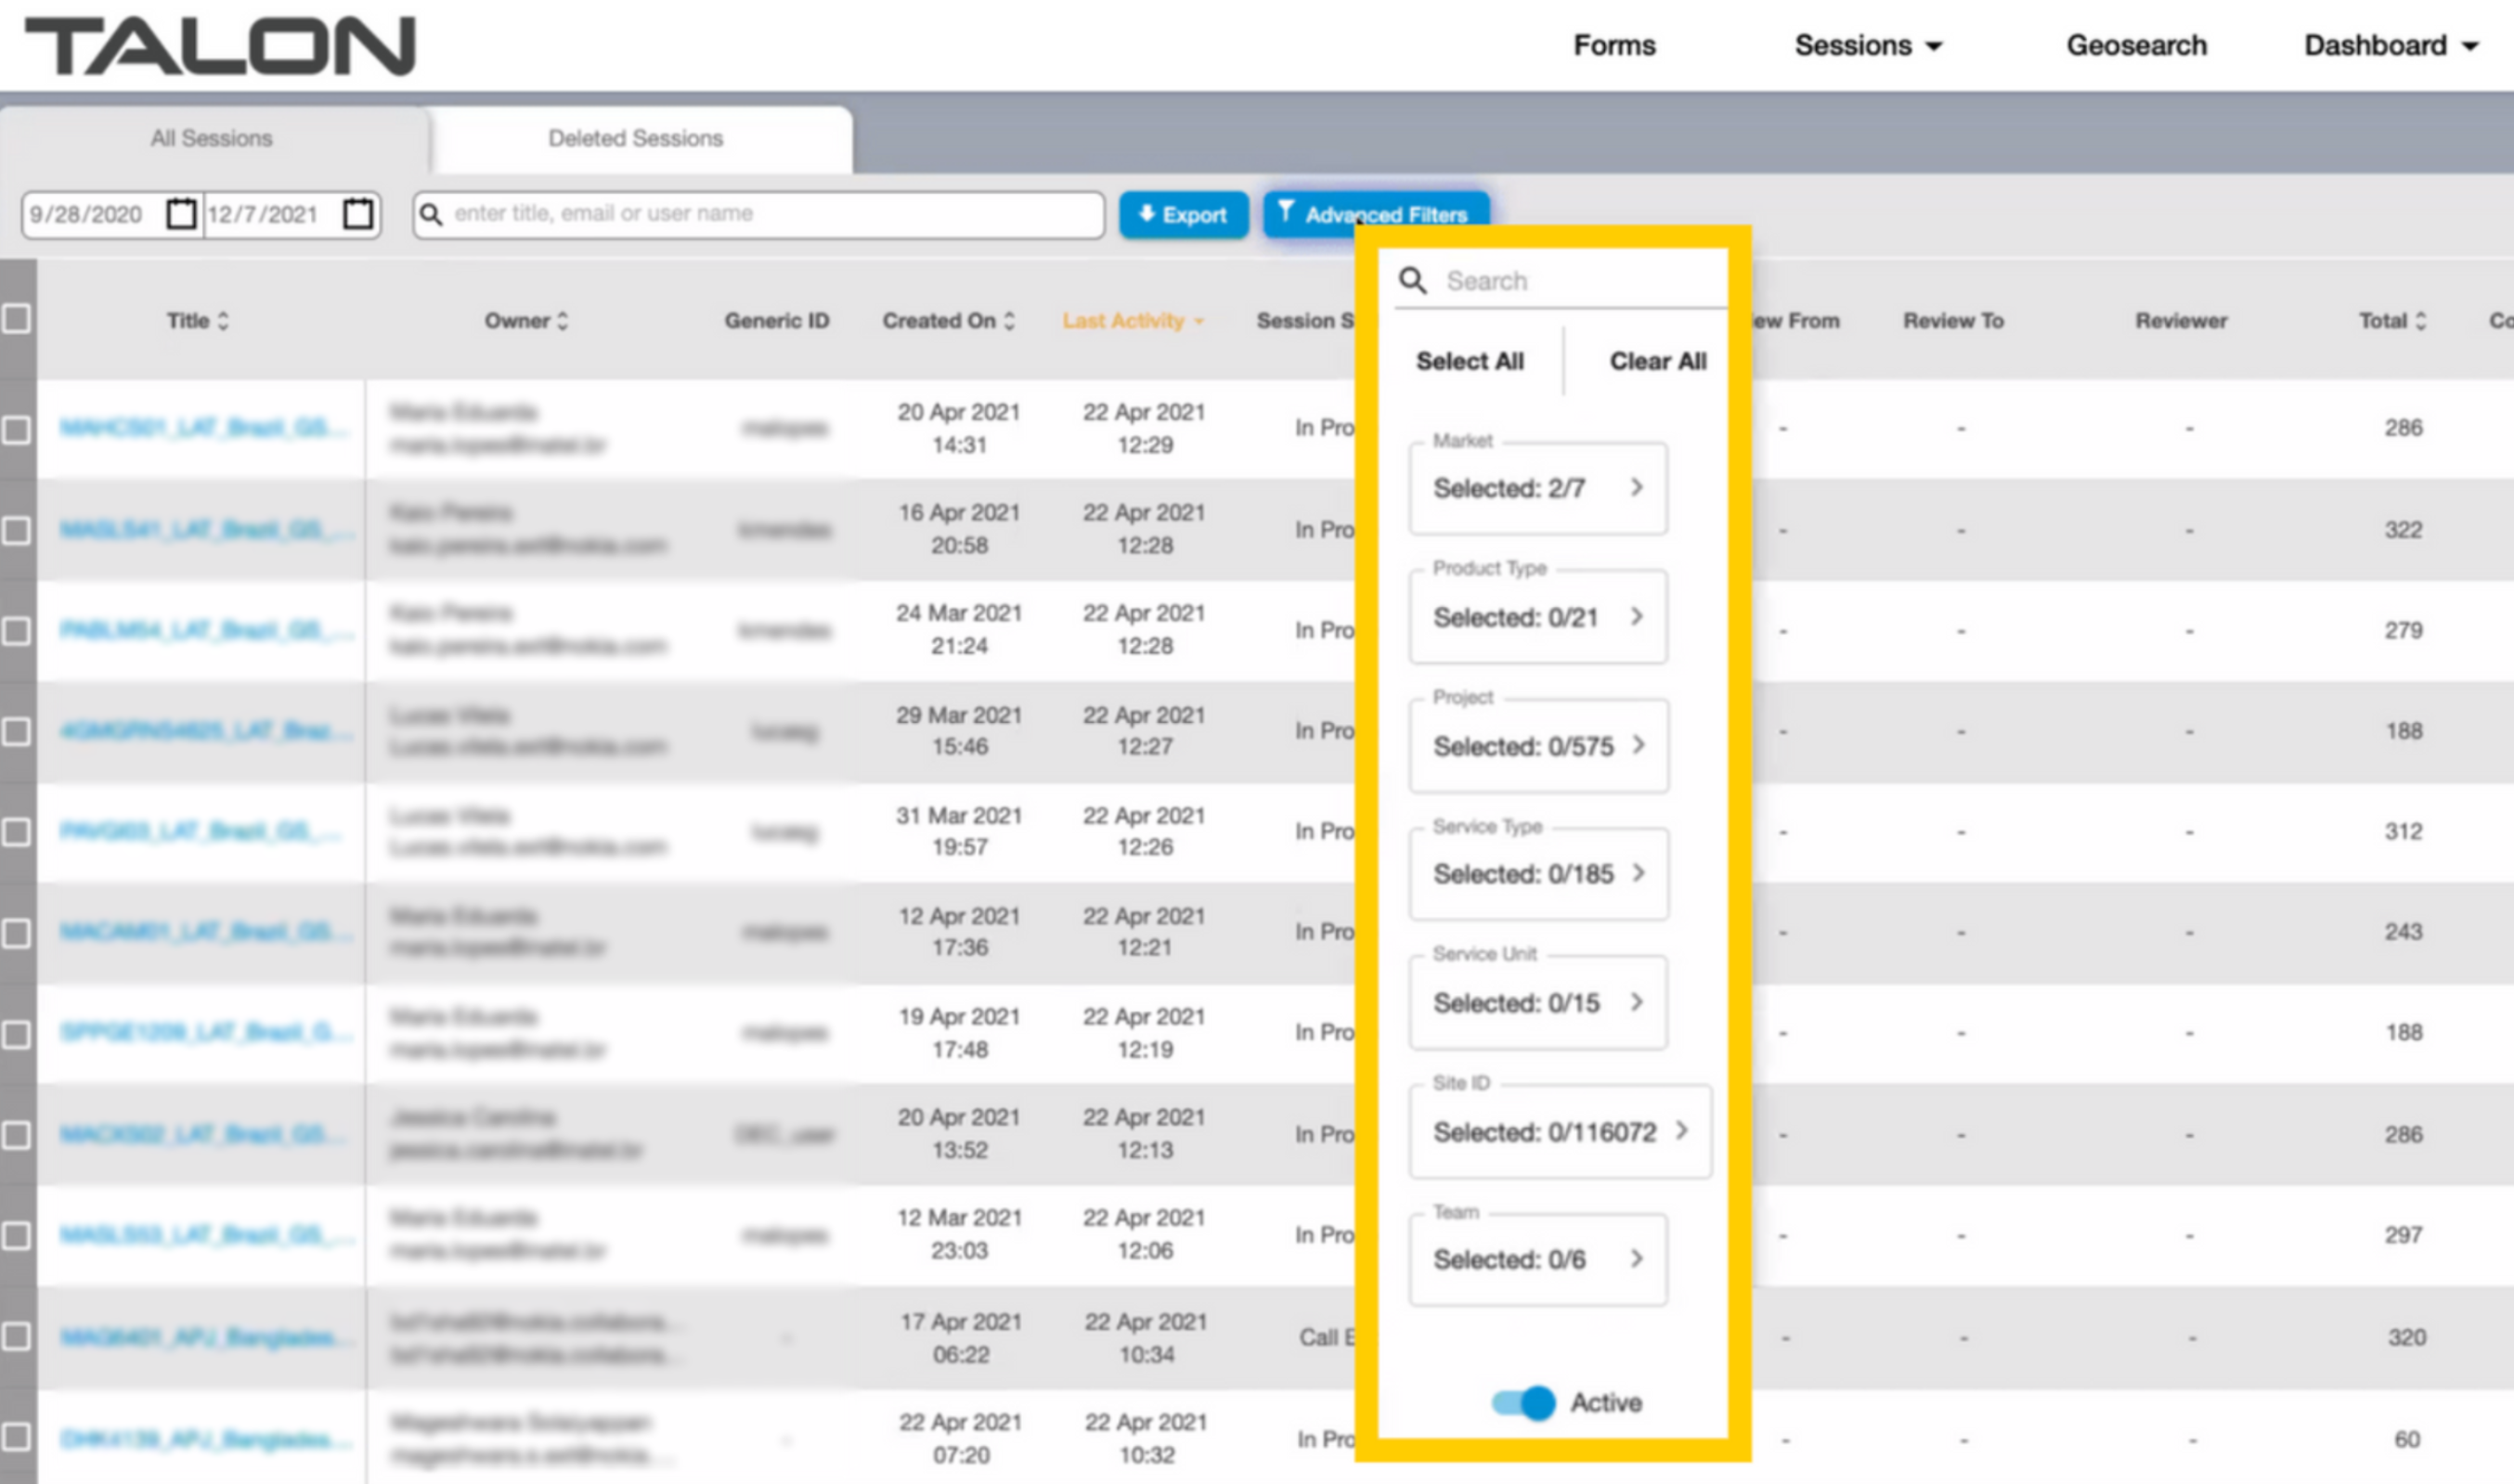Sort by Title column arrows

point(223,321)
